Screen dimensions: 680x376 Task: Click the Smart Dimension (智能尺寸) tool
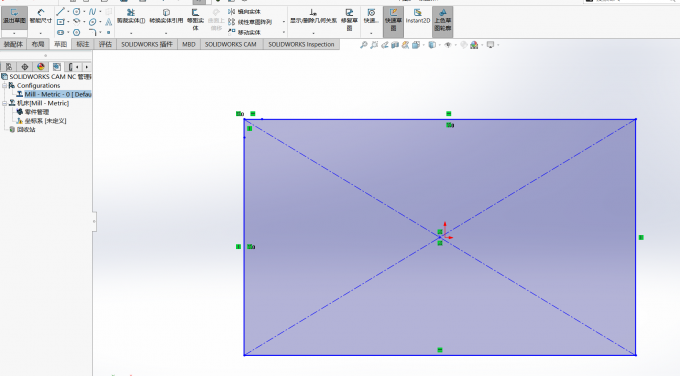[x=40, y=16]
